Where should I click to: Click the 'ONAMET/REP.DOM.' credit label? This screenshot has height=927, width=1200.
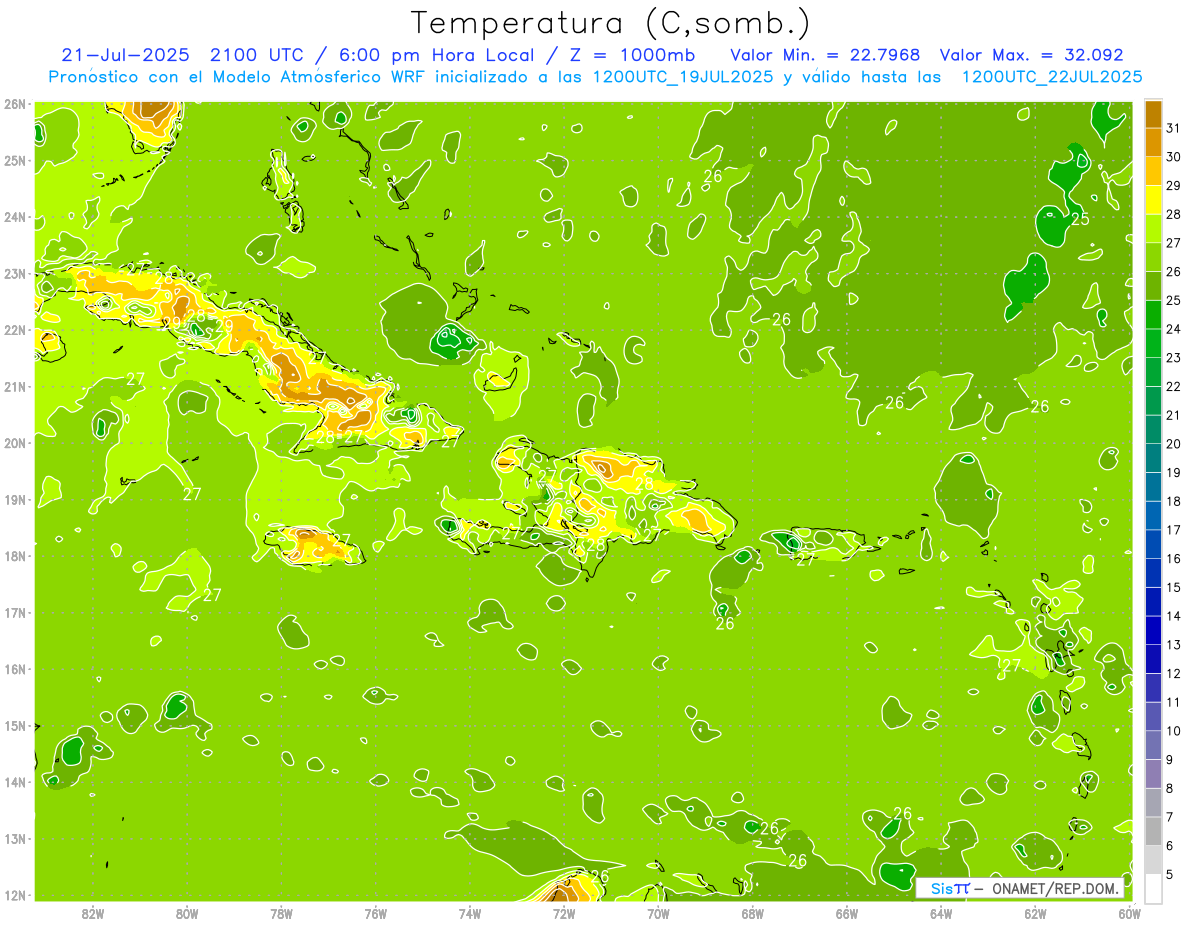tap(1055, 888)
